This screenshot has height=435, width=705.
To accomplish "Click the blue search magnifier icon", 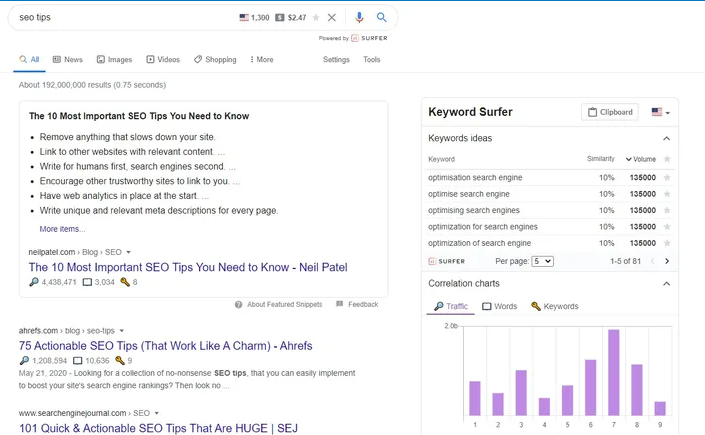I will (381, 18).
